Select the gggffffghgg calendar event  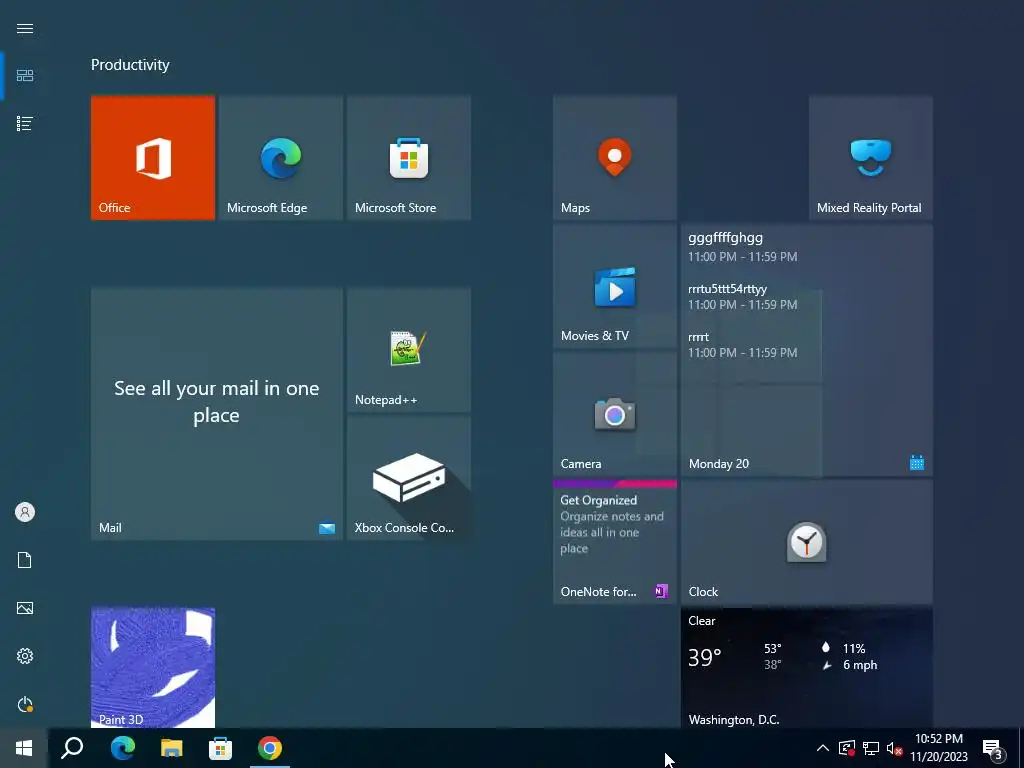[743, 246]
